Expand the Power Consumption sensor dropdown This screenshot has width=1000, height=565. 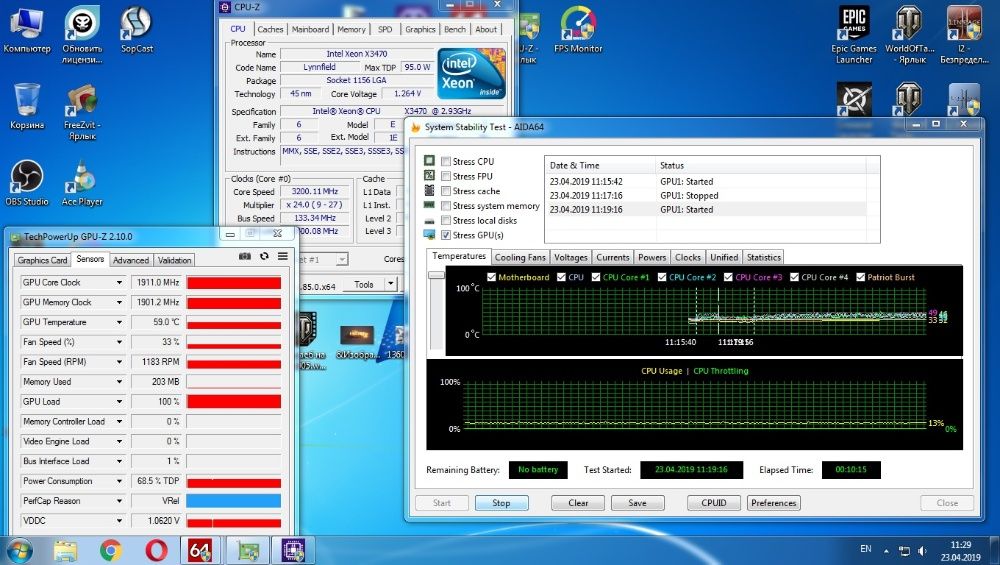tap(119, 481)
